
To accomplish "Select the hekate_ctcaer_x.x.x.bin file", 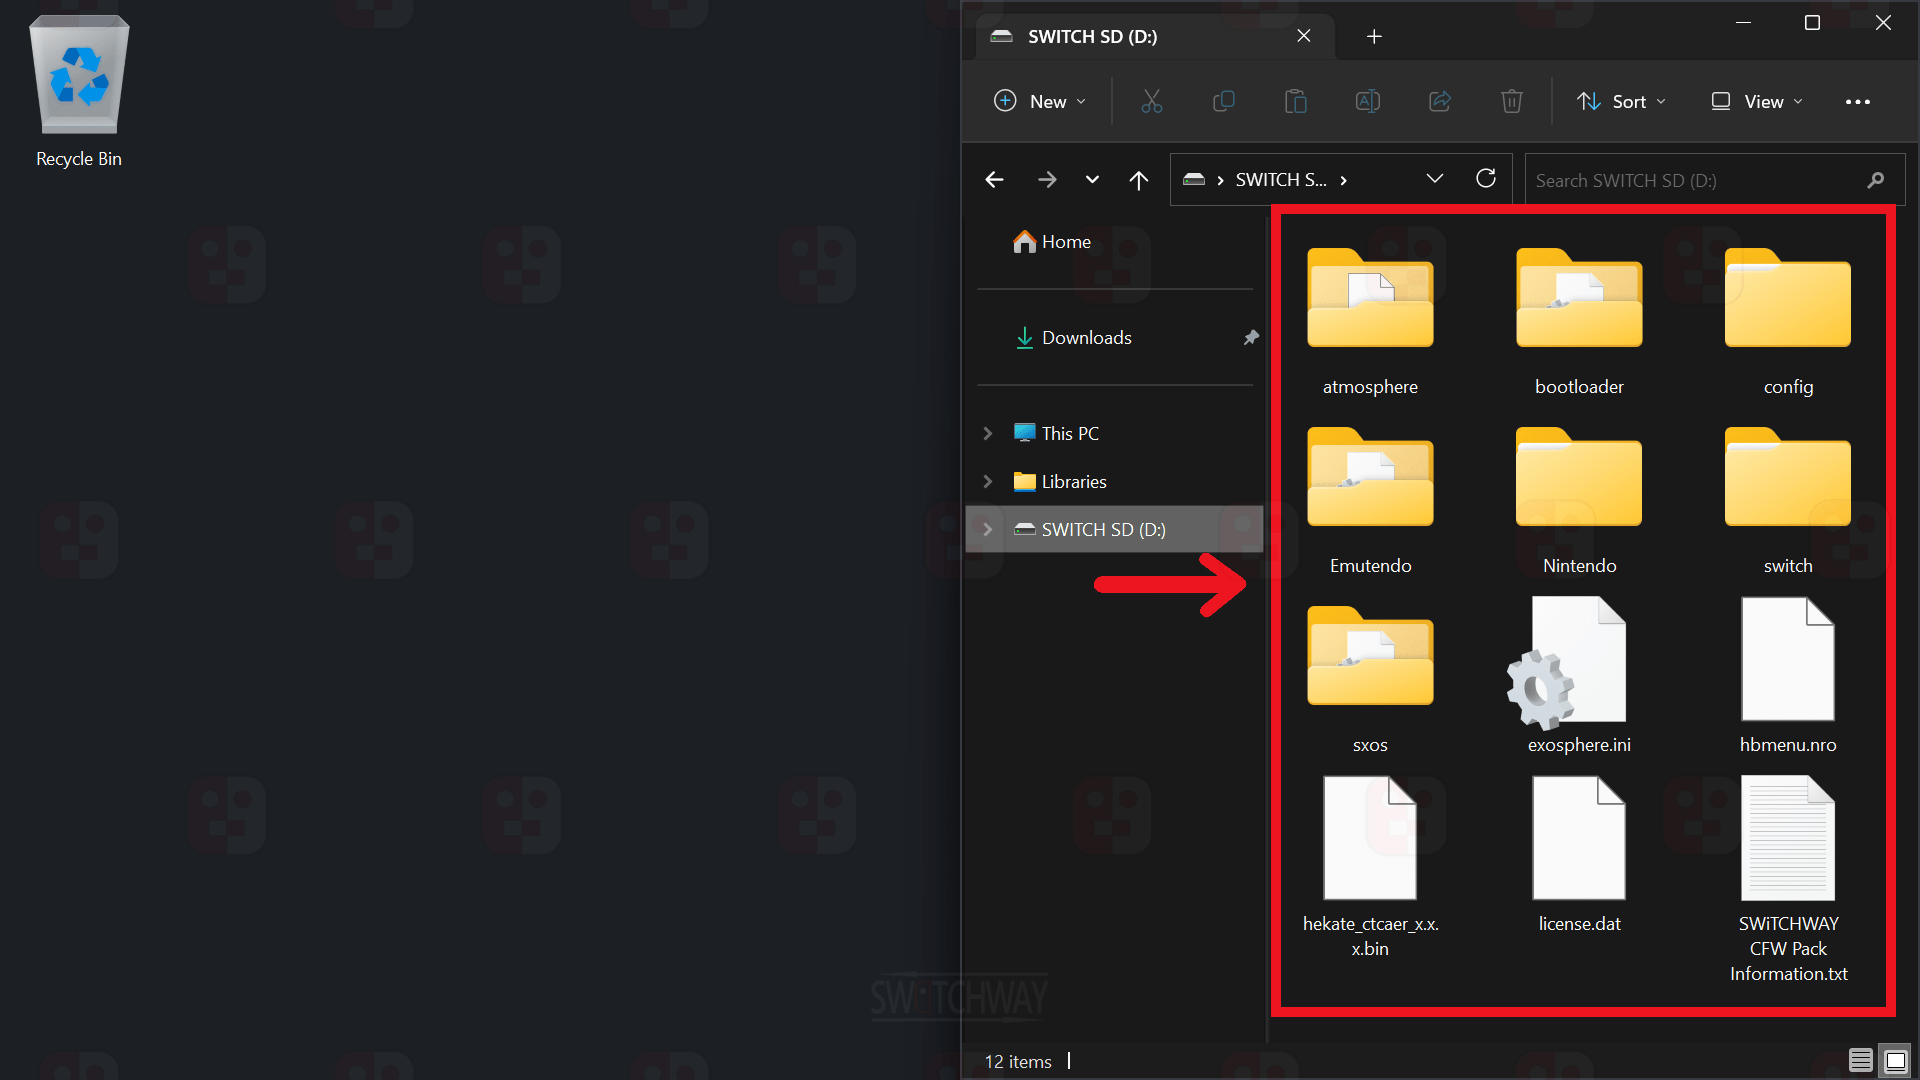I will pyautogui.click(x=1370, y=866).
